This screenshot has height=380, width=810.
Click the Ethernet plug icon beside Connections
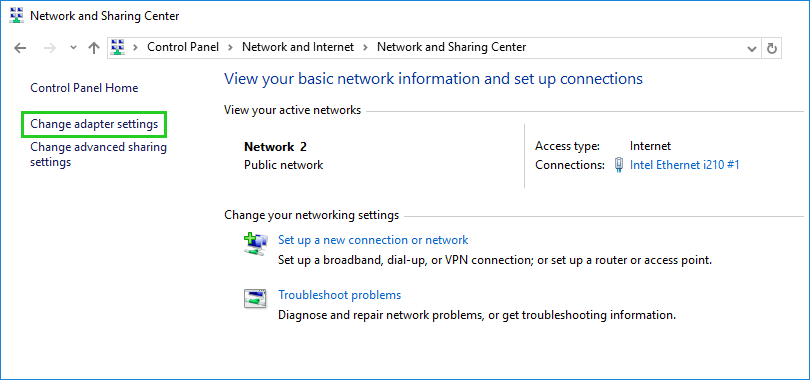[x=618, y=165]
